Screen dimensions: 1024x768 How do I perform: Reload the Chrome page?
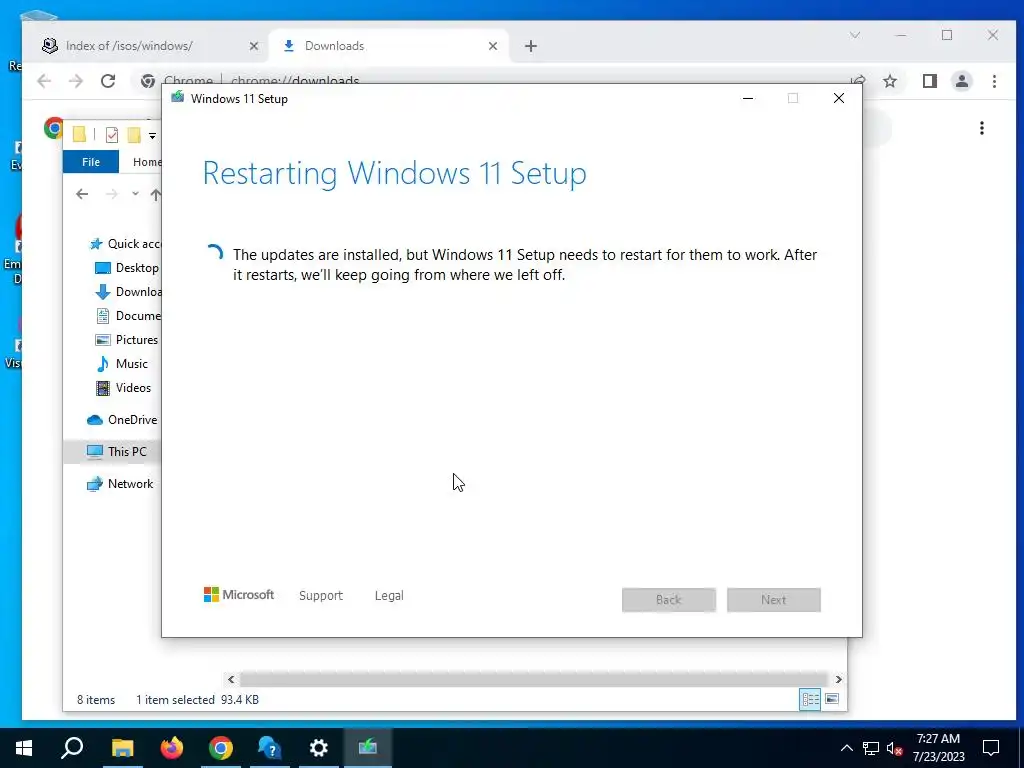click(x=108, y=81)
